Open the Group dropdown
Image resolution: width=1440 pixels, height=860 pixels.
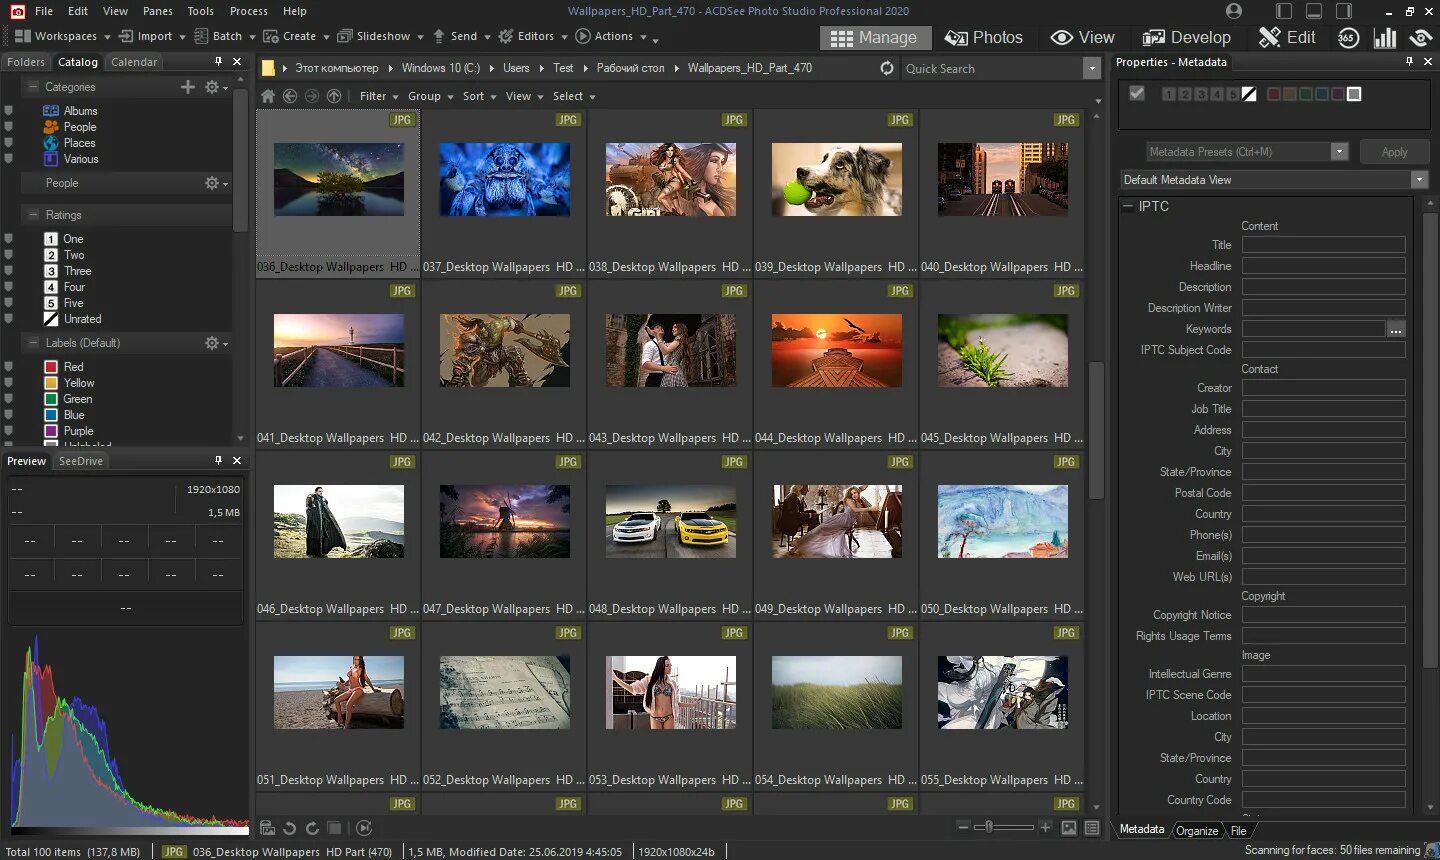[430, 96]
